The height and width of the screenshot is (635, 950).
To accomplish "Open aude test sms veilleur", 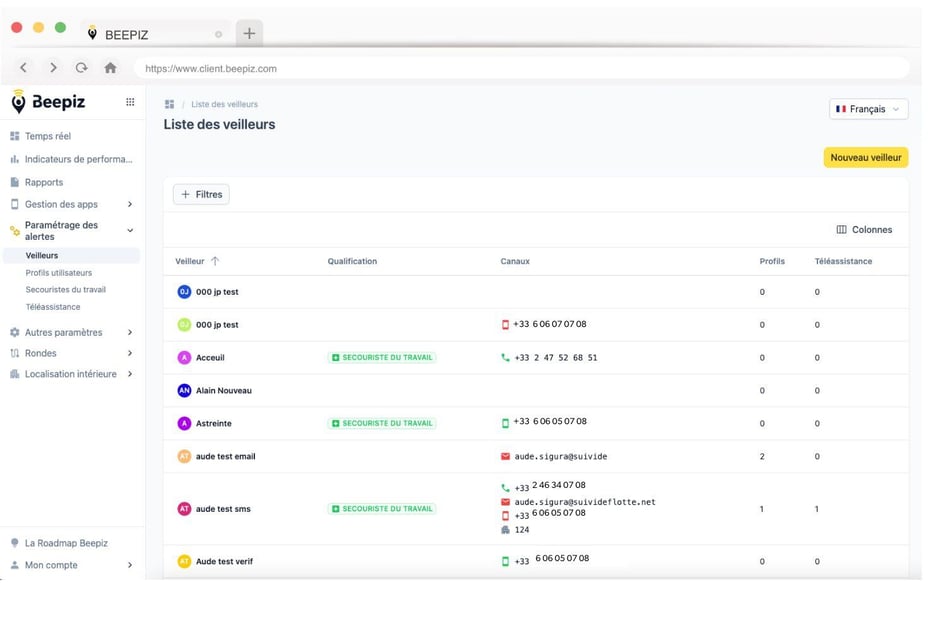I will tap(536, 509).
